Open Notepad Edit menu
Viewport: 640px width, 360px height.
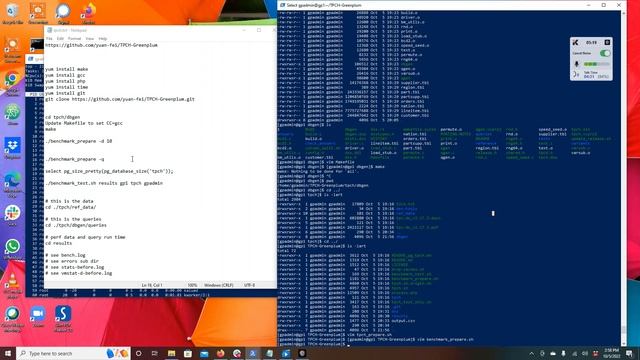tap(60, 38)
